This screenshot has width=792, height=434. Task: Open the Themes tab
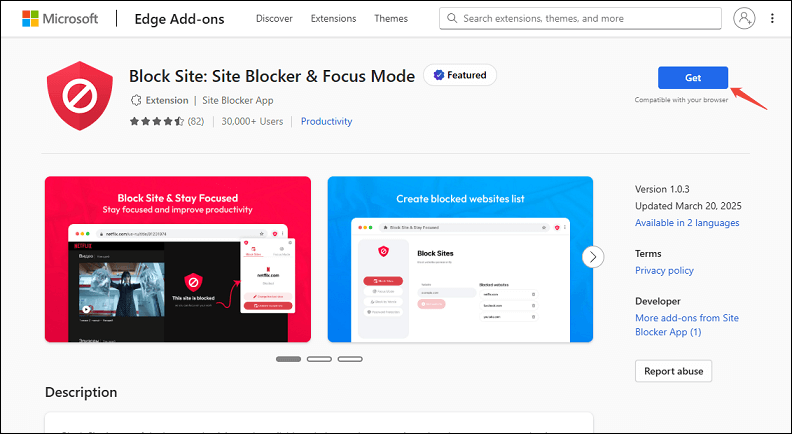coord(391,19)
